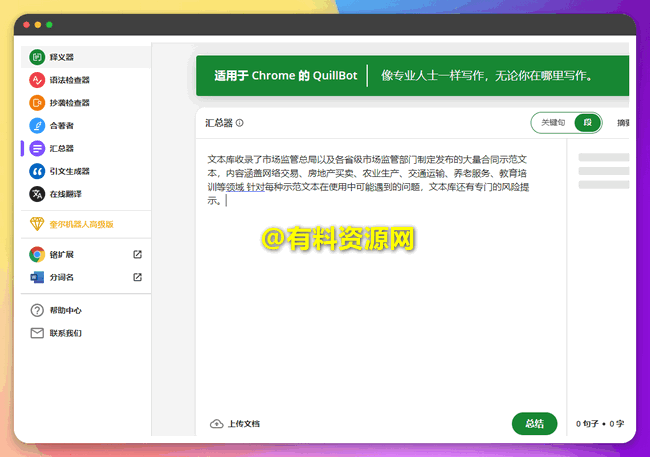The width and height of the screenshot is (650, 457).
Task: Click the yellow minimize window button
Action: coord(38,25)
